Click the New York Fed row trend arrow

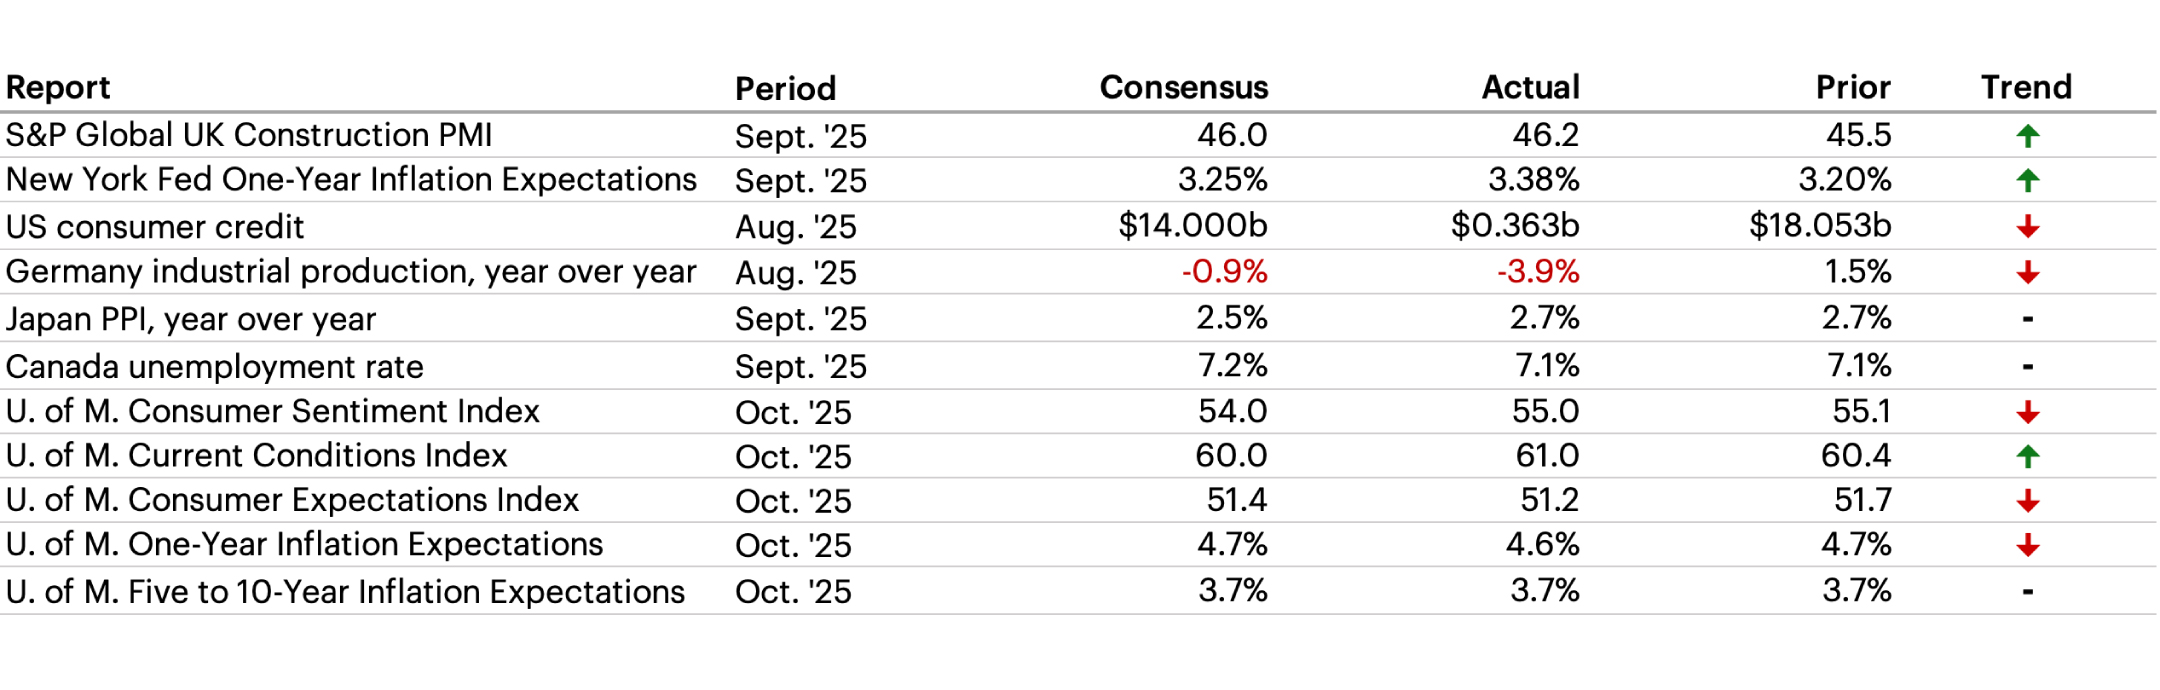coord(2027,181)
